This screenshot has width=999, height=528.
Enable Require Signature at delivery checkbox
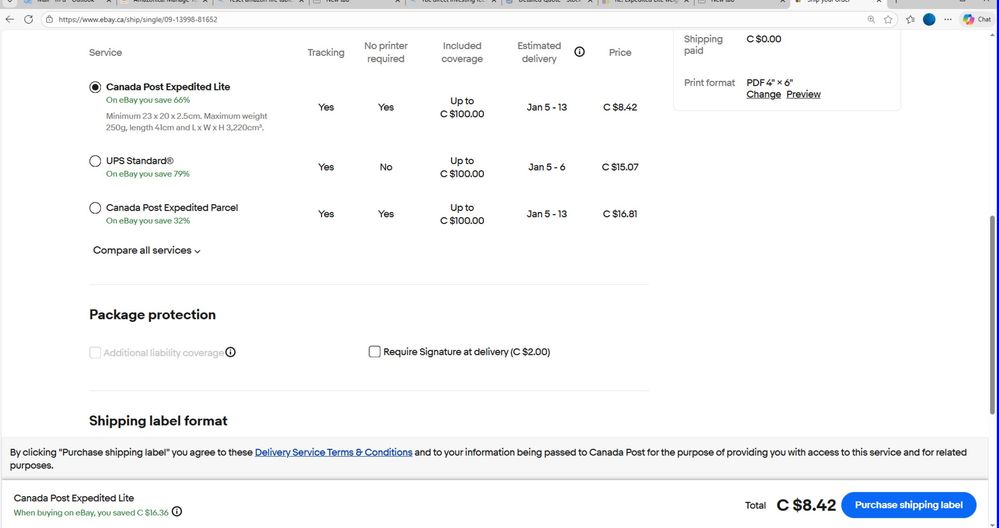(x=375, y=352)
